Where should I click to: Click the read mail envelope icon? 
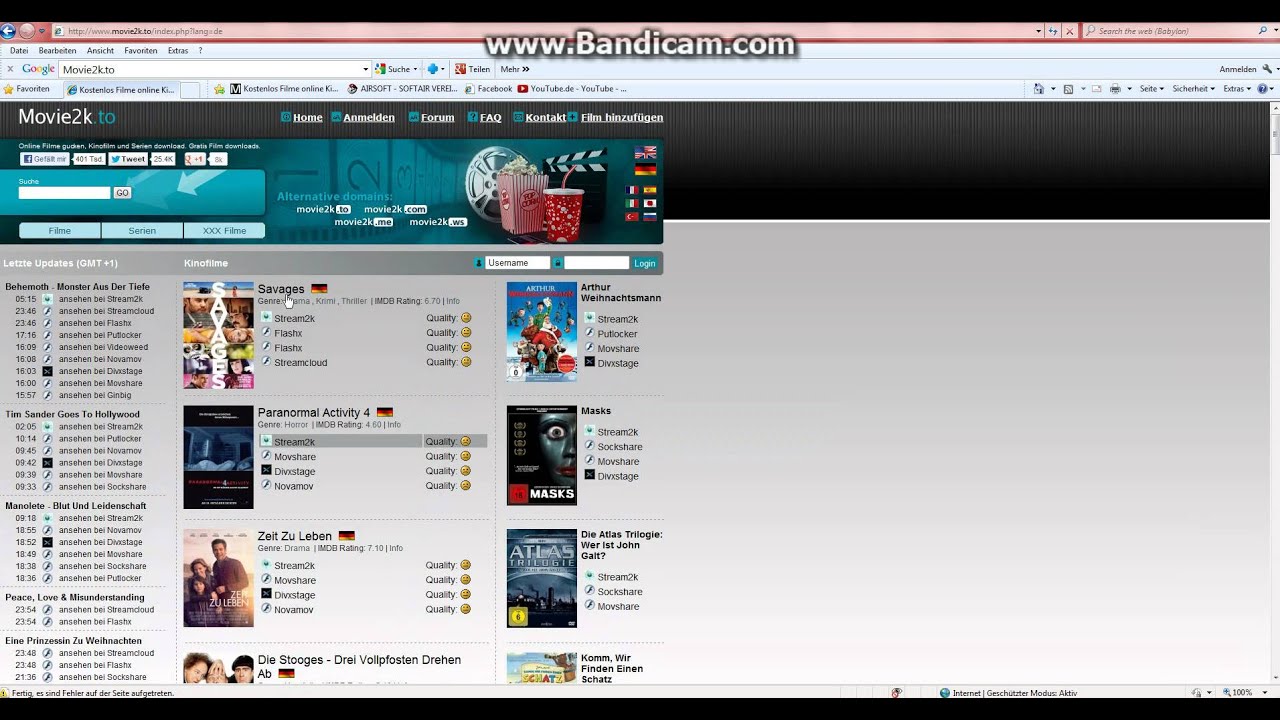click(1096, 89)
